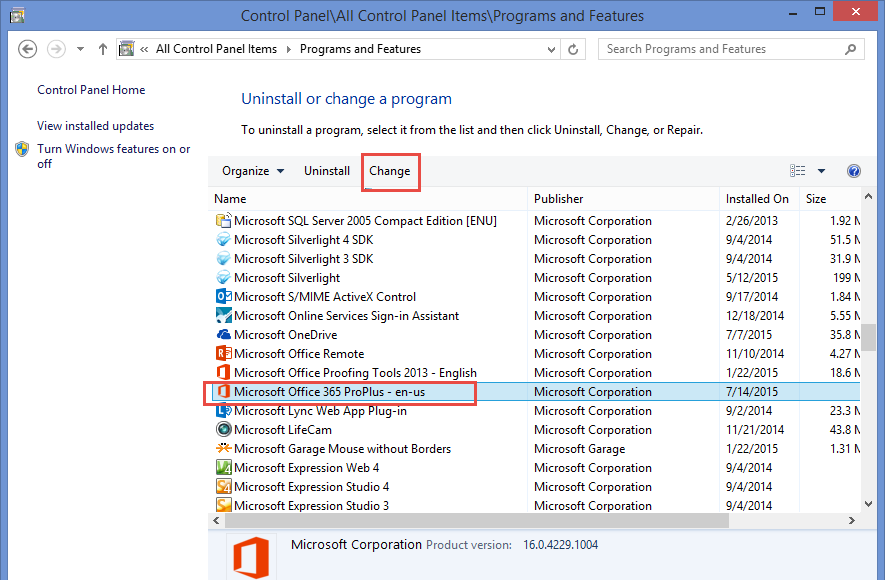The width and height of the screenshot is (885, 580).
Task: Open View installed updates link
Action: tap(95, 126)
